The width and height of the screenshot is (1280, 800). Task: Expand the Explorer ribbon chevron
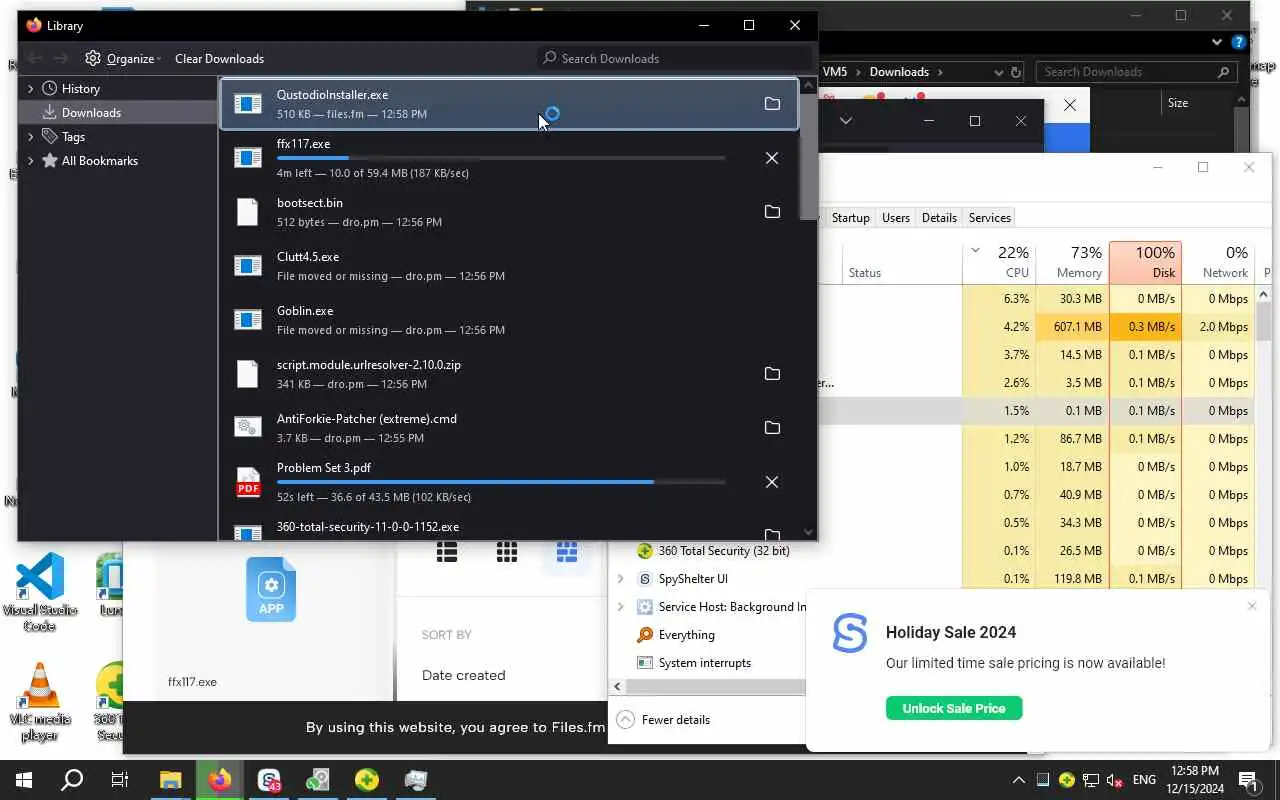click(1217, 42)
